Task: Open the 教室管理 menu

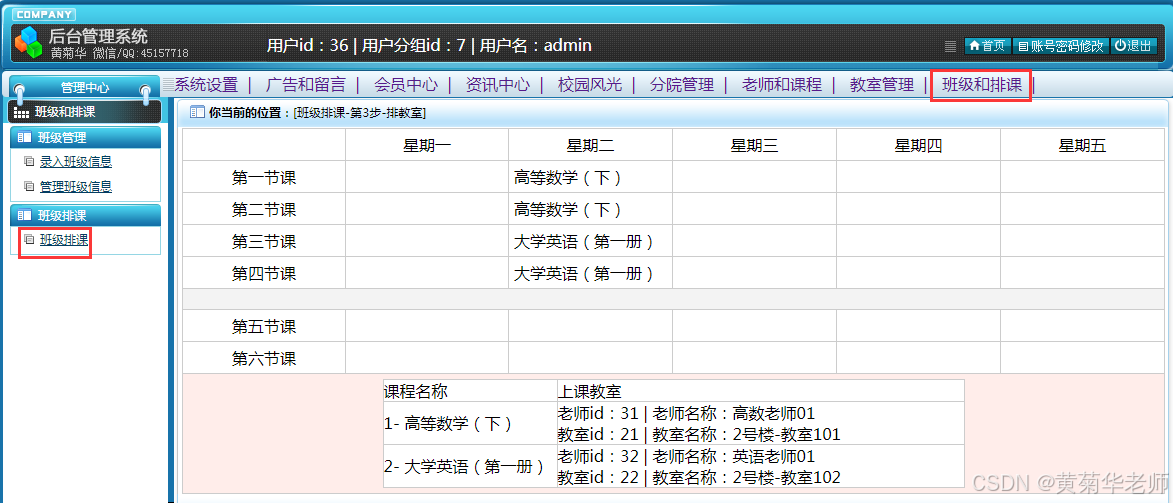Action: pos(881,85)
